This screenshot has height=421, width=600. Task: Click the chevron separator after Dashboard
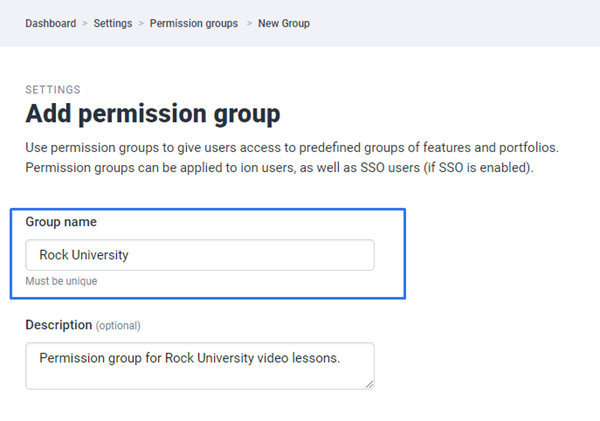point(85,23)
